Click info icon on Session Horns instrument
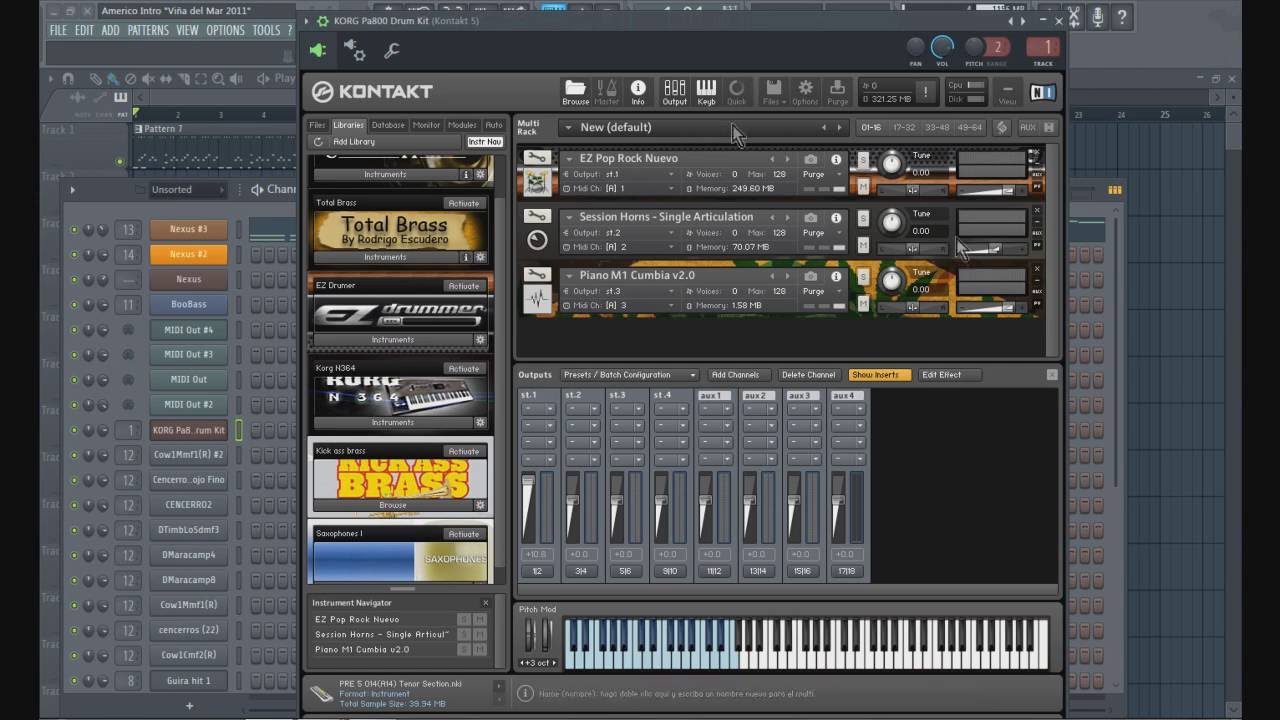 (x=836, y=217)
